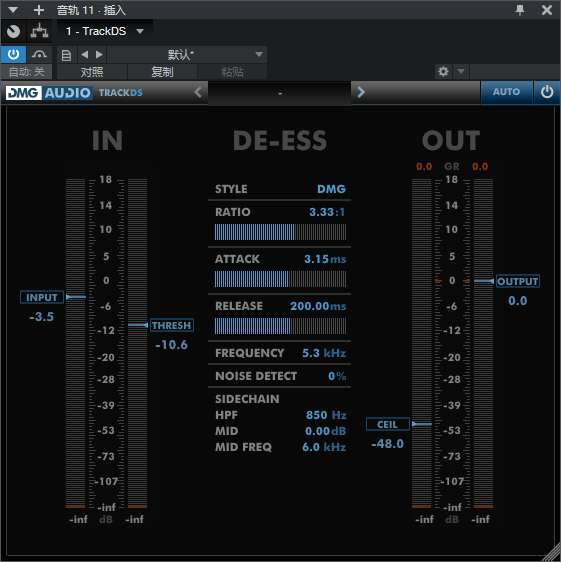Click the DMG Audio logo

click(49, 93)
